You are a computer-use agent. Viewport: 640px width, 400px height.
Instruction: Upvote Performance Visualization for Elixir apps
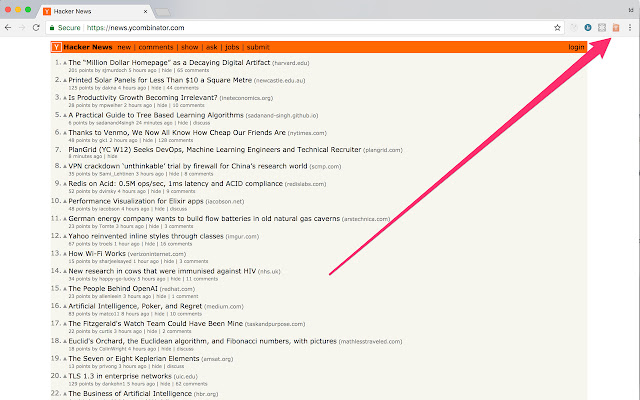(x=64, y=202)
